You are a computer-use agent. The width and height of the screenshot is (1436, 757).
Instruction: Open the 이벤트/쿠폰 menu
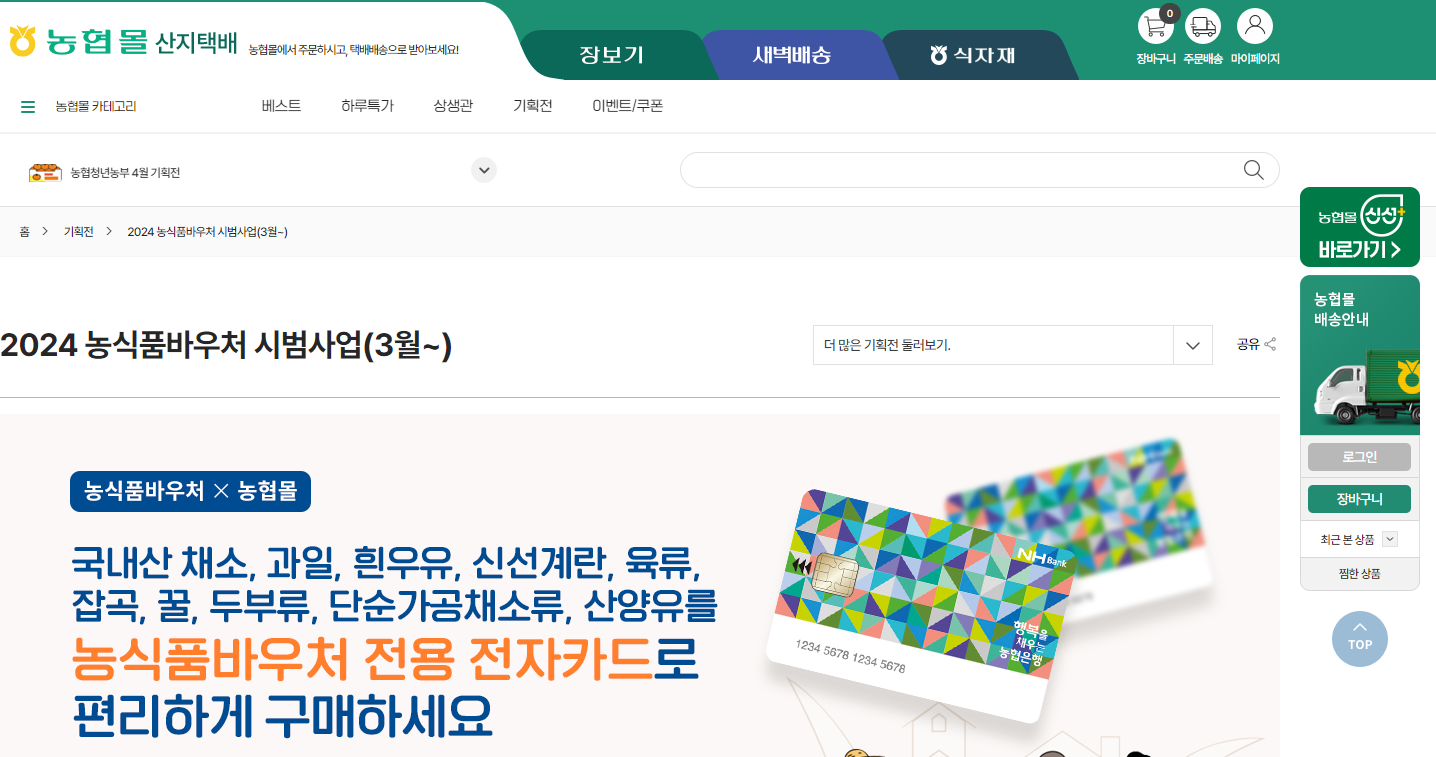coord(628,106)
